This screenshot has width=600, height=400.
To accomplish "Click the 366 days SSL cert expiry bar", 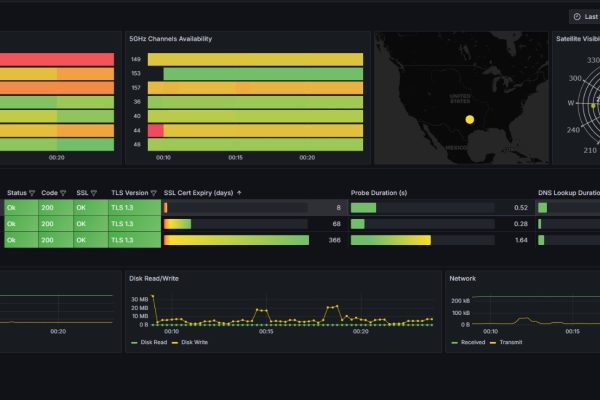I will tap(236, 240).
